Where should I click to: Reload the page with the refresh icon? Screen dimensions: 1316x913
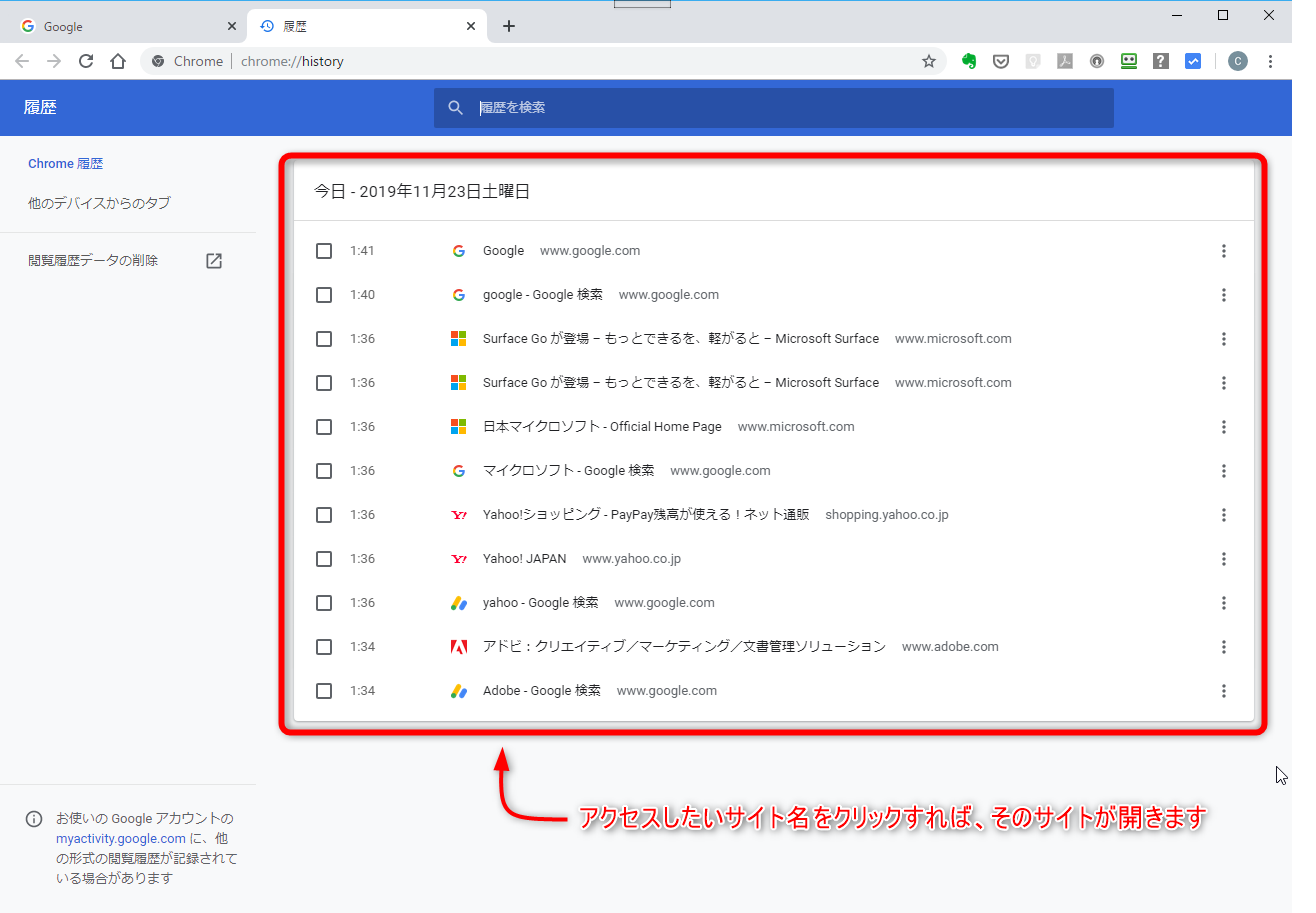coord(86,61)
